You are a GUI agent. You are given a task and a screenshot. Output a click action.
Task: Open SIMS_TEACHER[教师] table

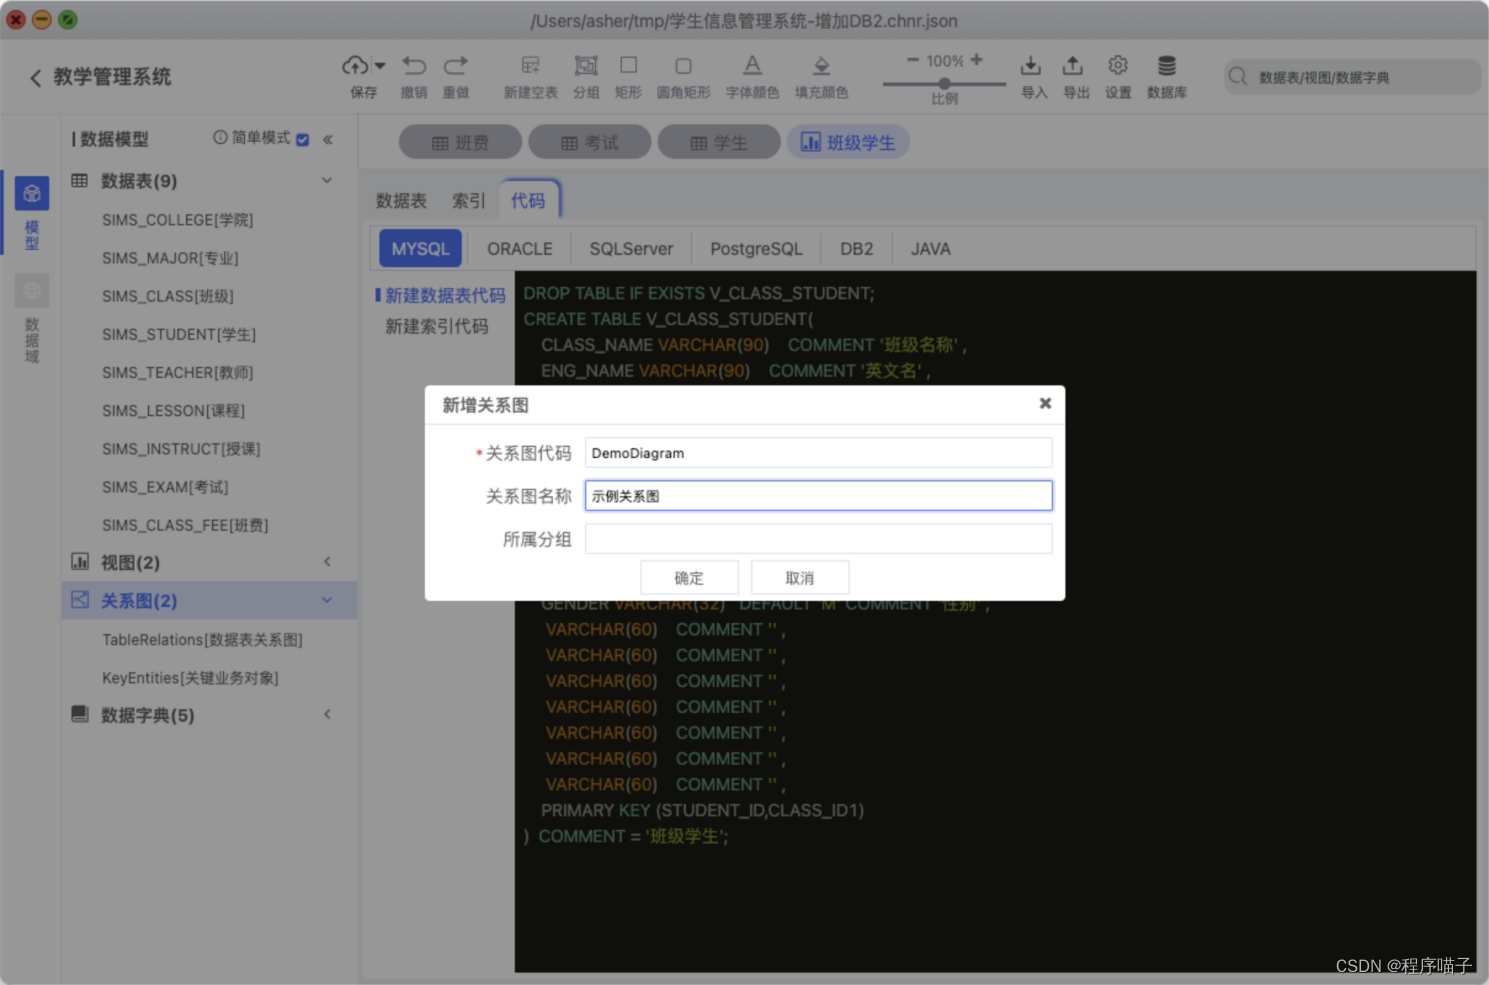tap(178, 372)
